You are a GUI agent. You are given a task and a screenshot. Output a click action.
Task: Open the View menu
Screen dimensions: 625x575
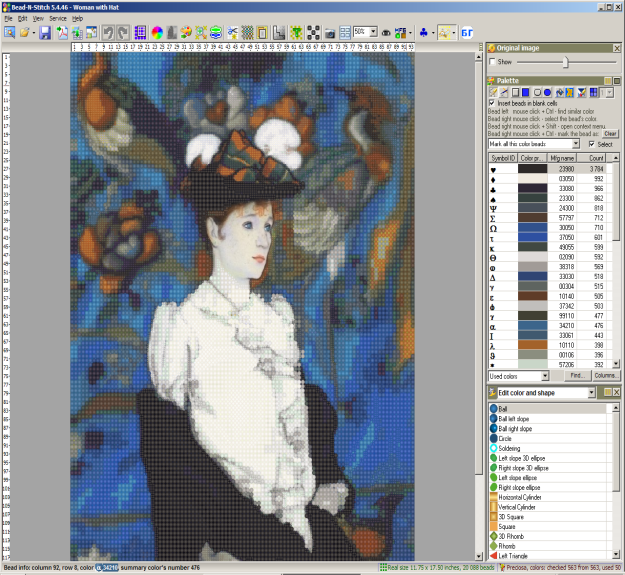pos(38,18)
